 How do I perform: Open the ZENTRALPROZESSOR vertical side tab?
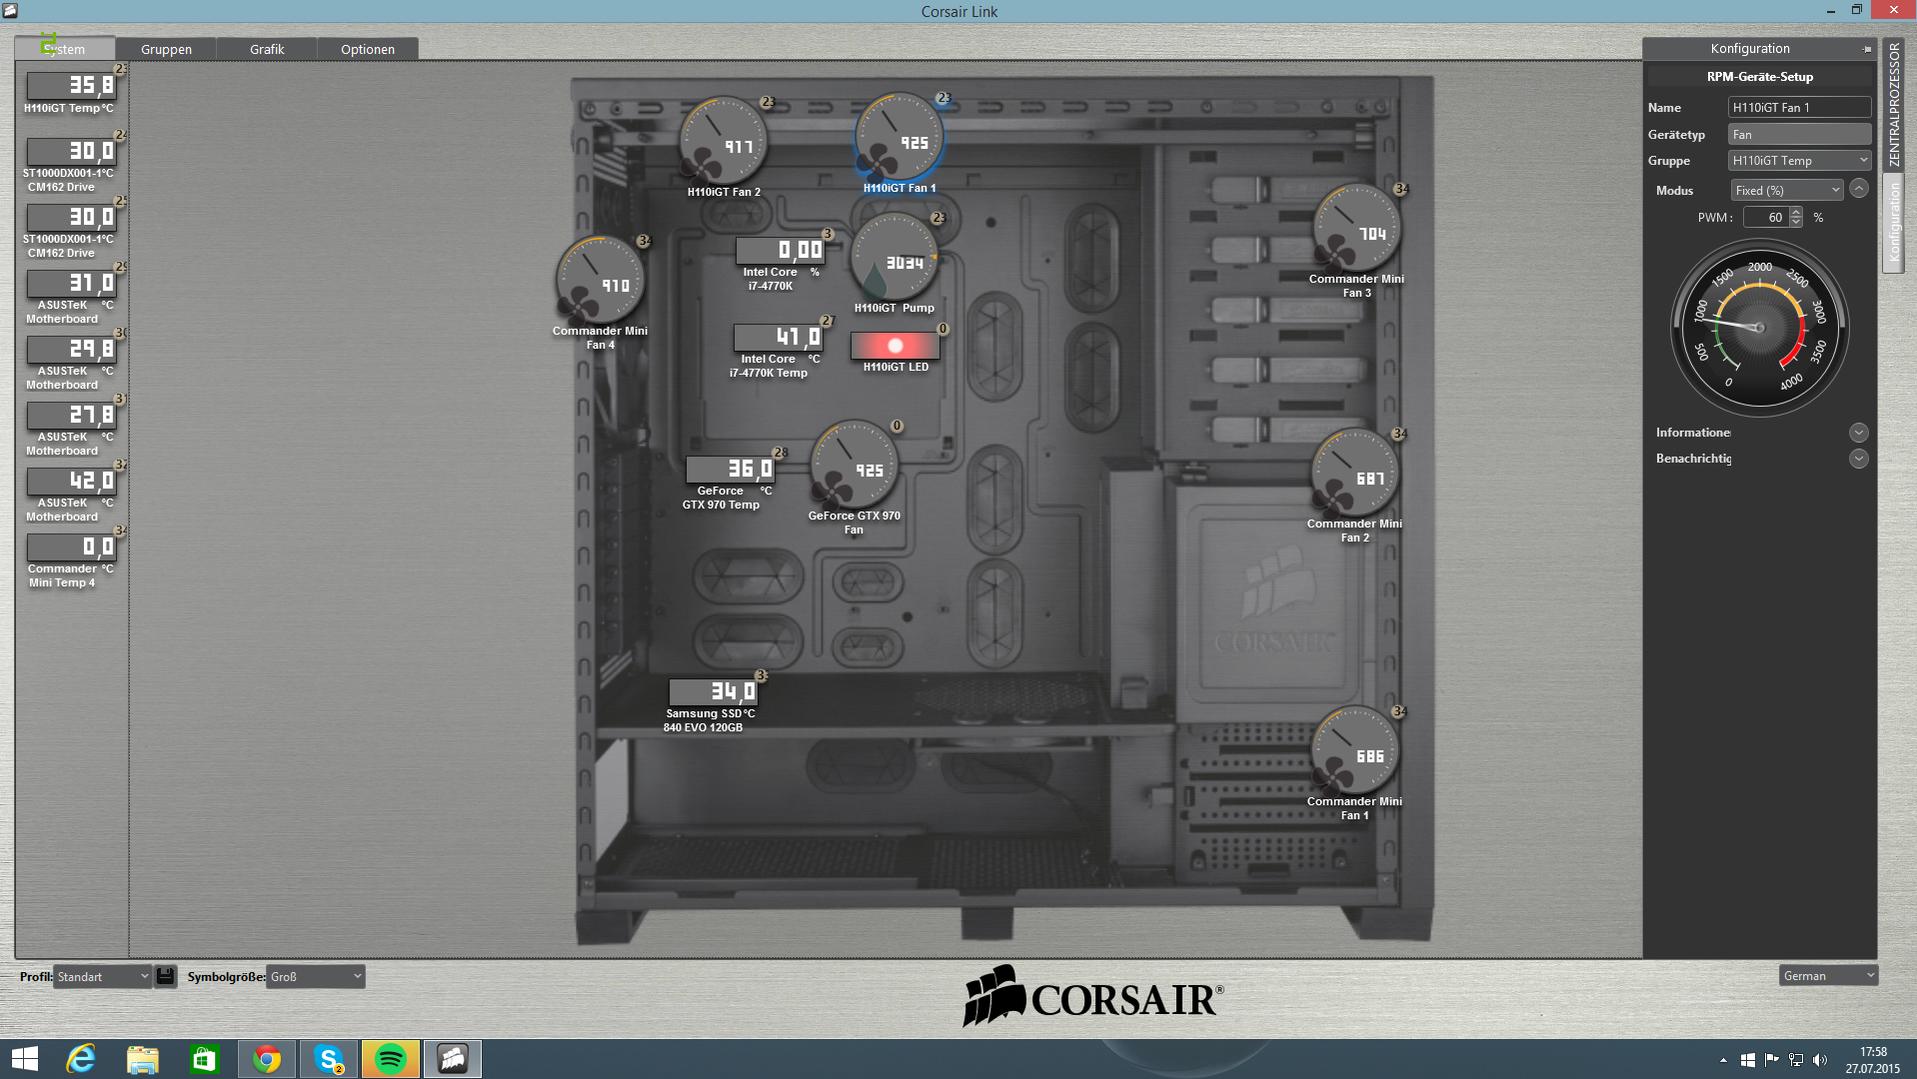point(1893,104)
